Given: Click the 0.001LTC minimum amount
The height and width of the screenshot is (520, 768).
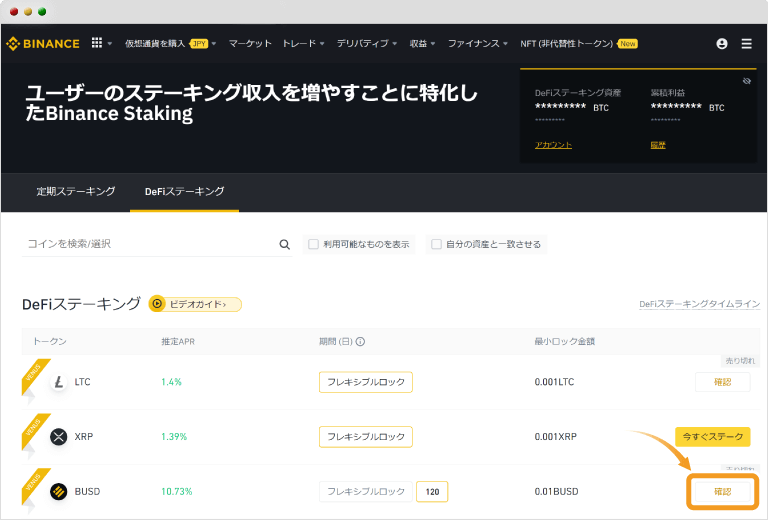Looking at the screenshot, I should tap(554, 382).
